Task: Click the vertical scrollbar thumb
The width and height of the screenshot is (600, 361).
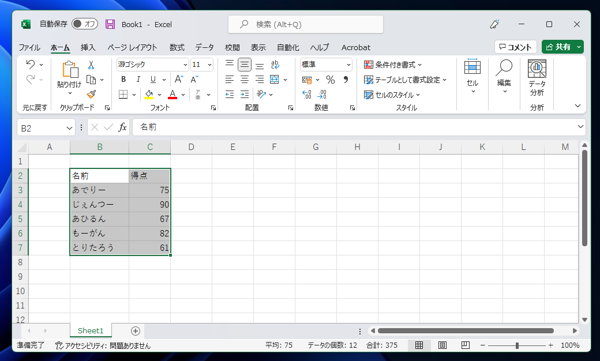Action: pyautogui.click(x=584, y=198)
